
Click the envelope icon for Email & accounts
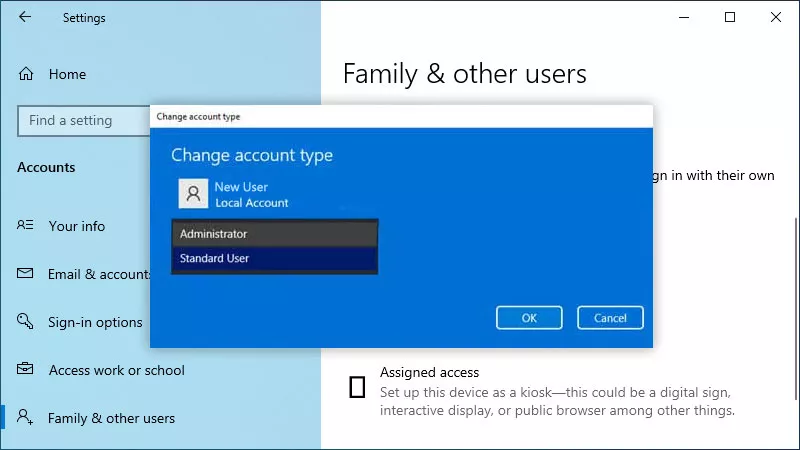coord(25,273)
